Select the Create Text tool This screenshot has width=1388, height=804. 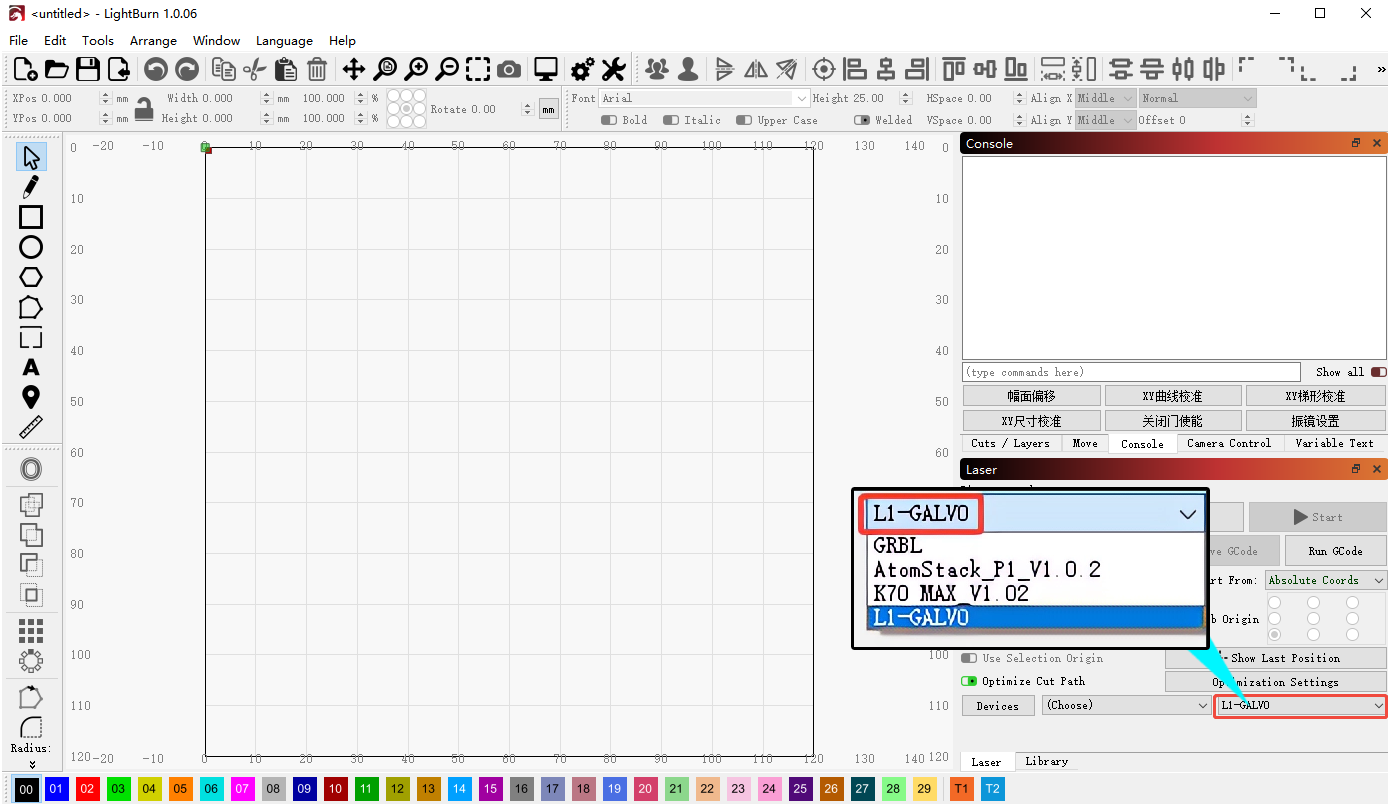tap(31, 367)
